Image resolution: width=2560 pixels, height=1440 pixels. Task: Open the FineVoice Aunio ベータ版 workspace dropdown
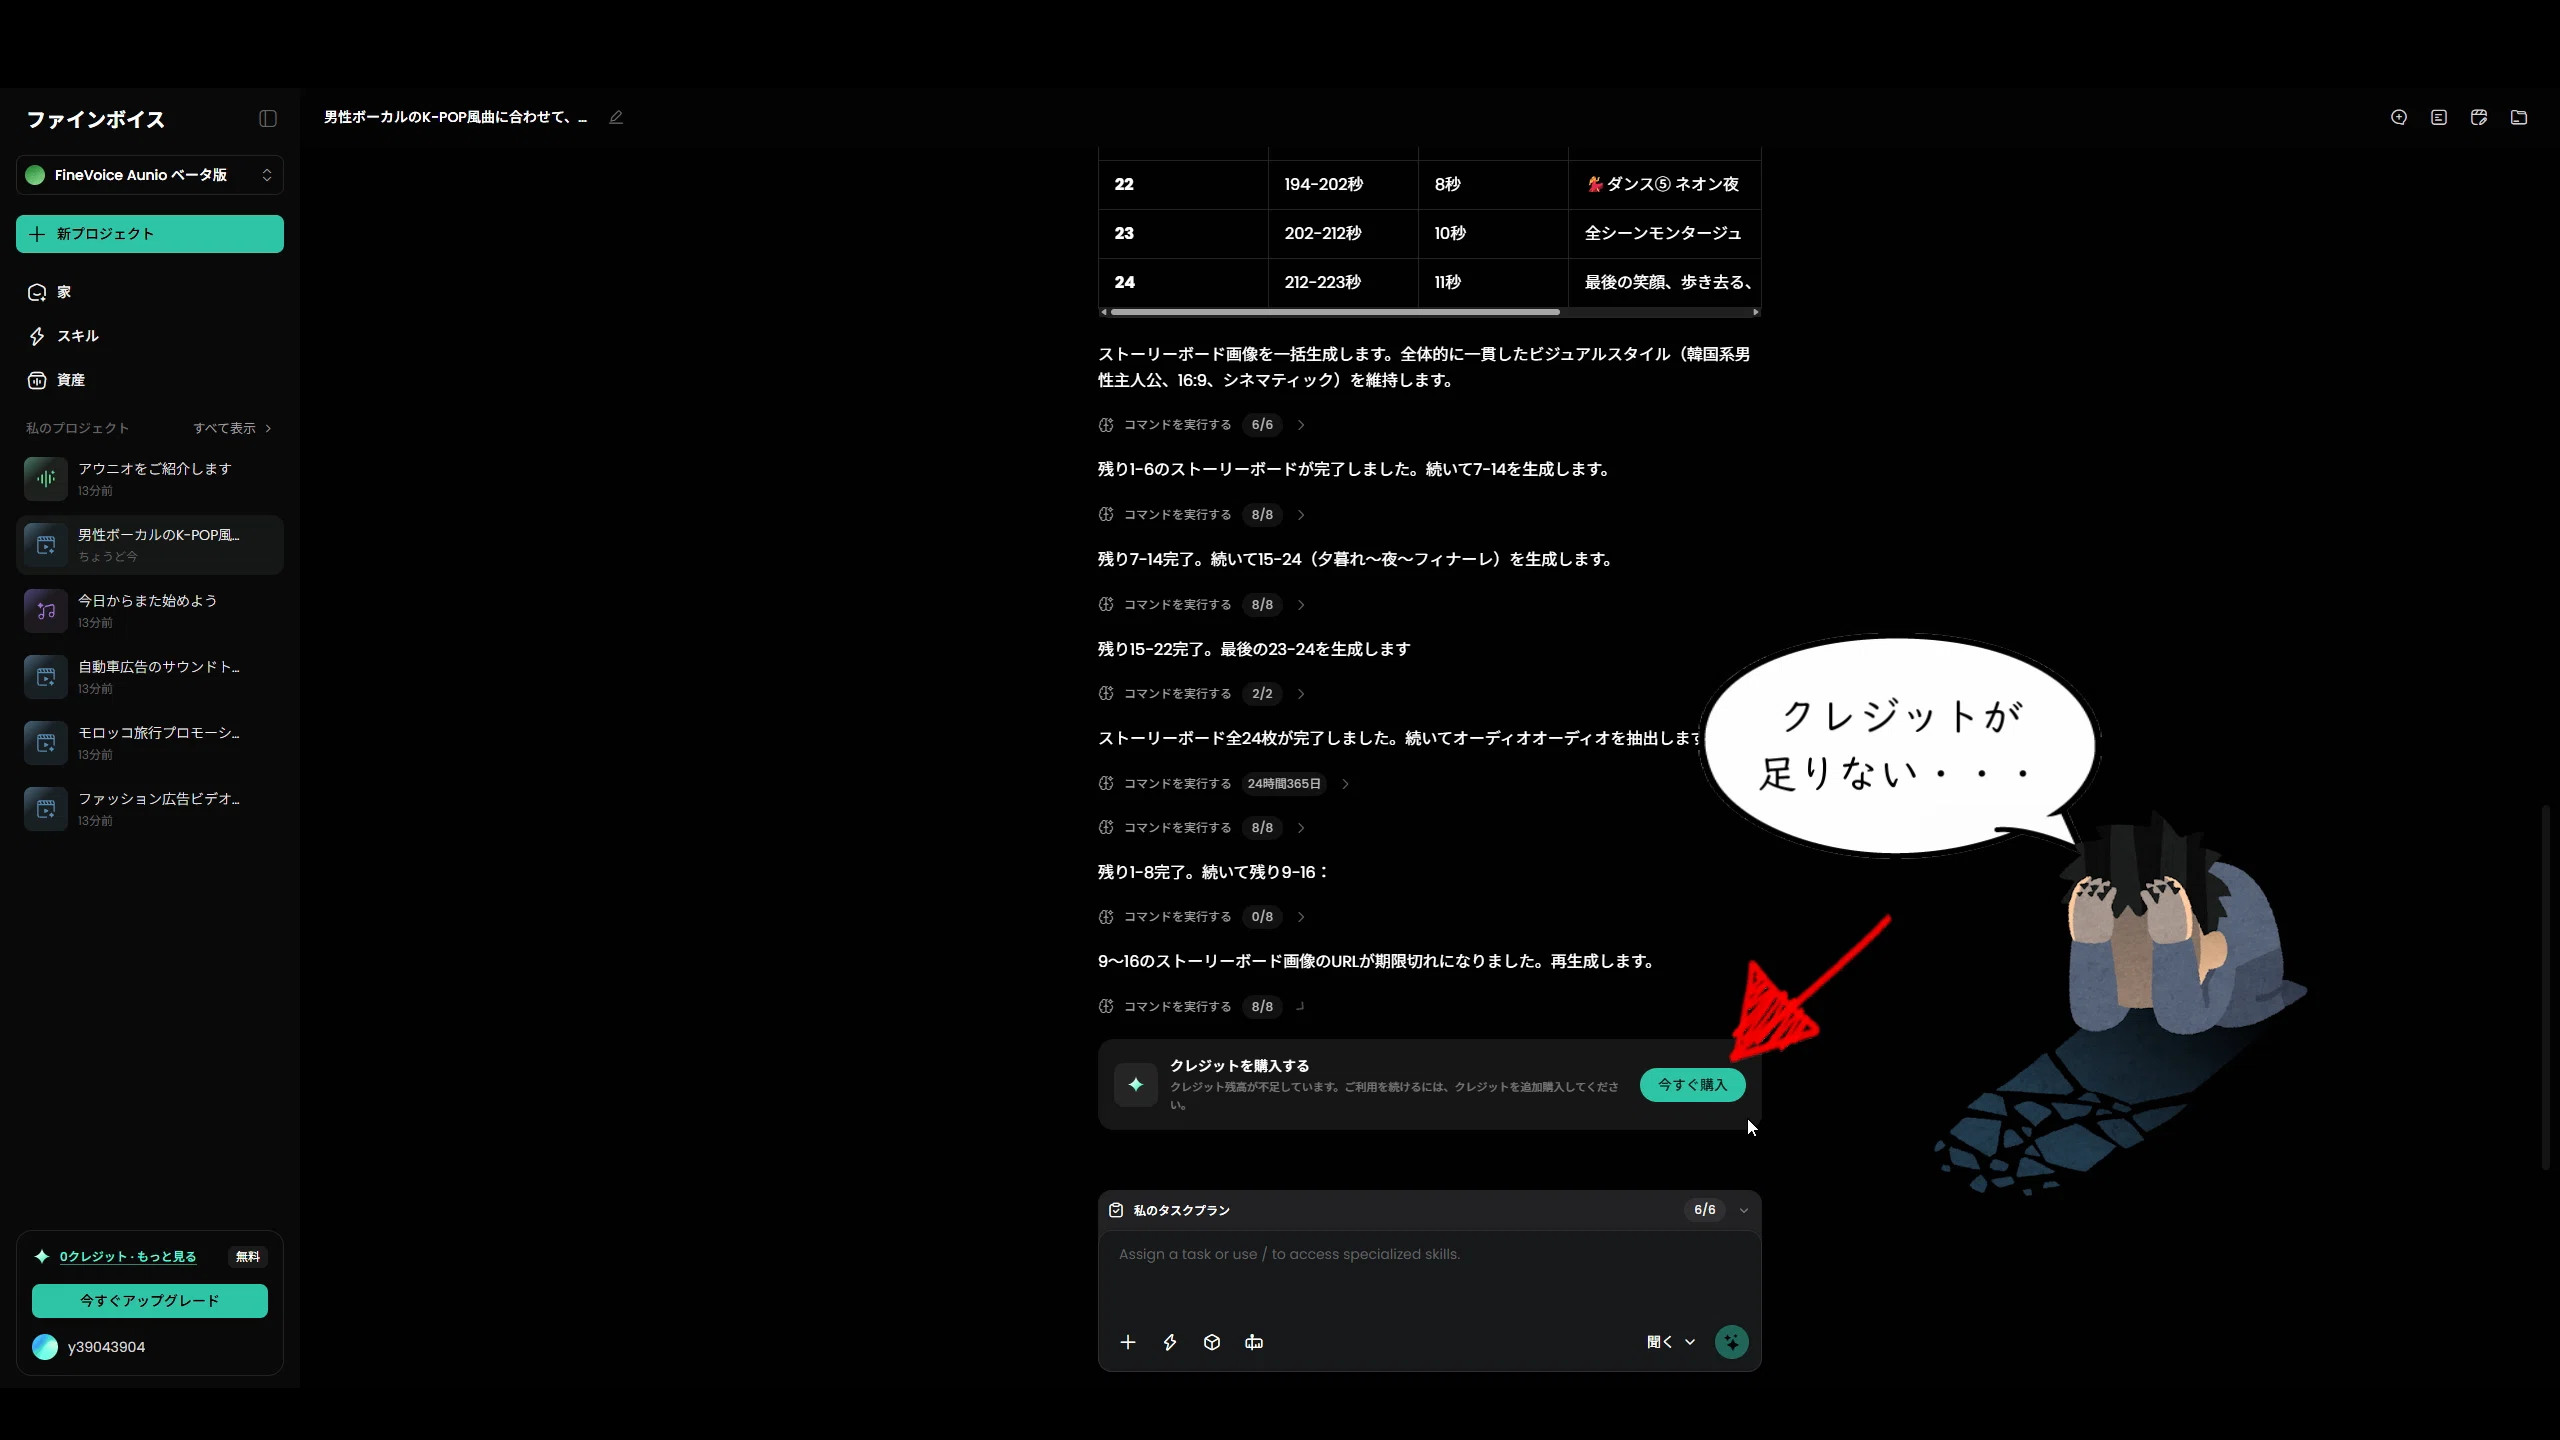click(x=150, y=175)
